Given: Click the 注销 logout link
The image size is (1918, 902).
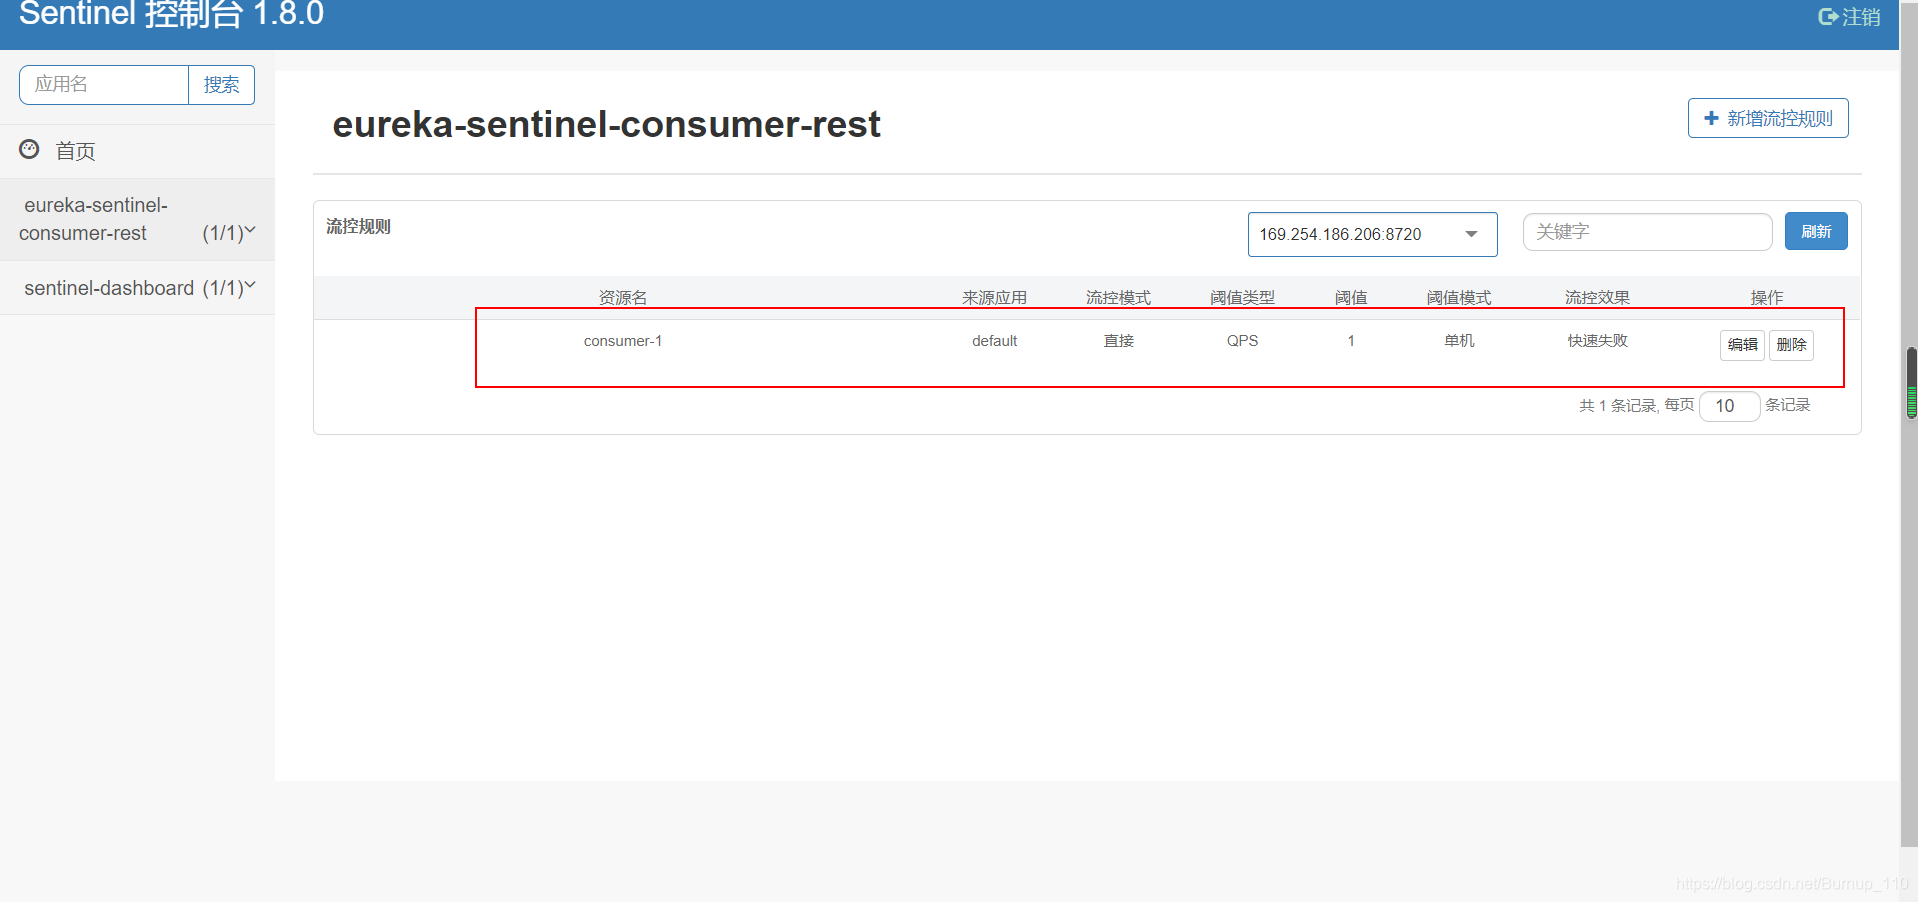Looking at the screenshot, I should (x=1849, y=16).
